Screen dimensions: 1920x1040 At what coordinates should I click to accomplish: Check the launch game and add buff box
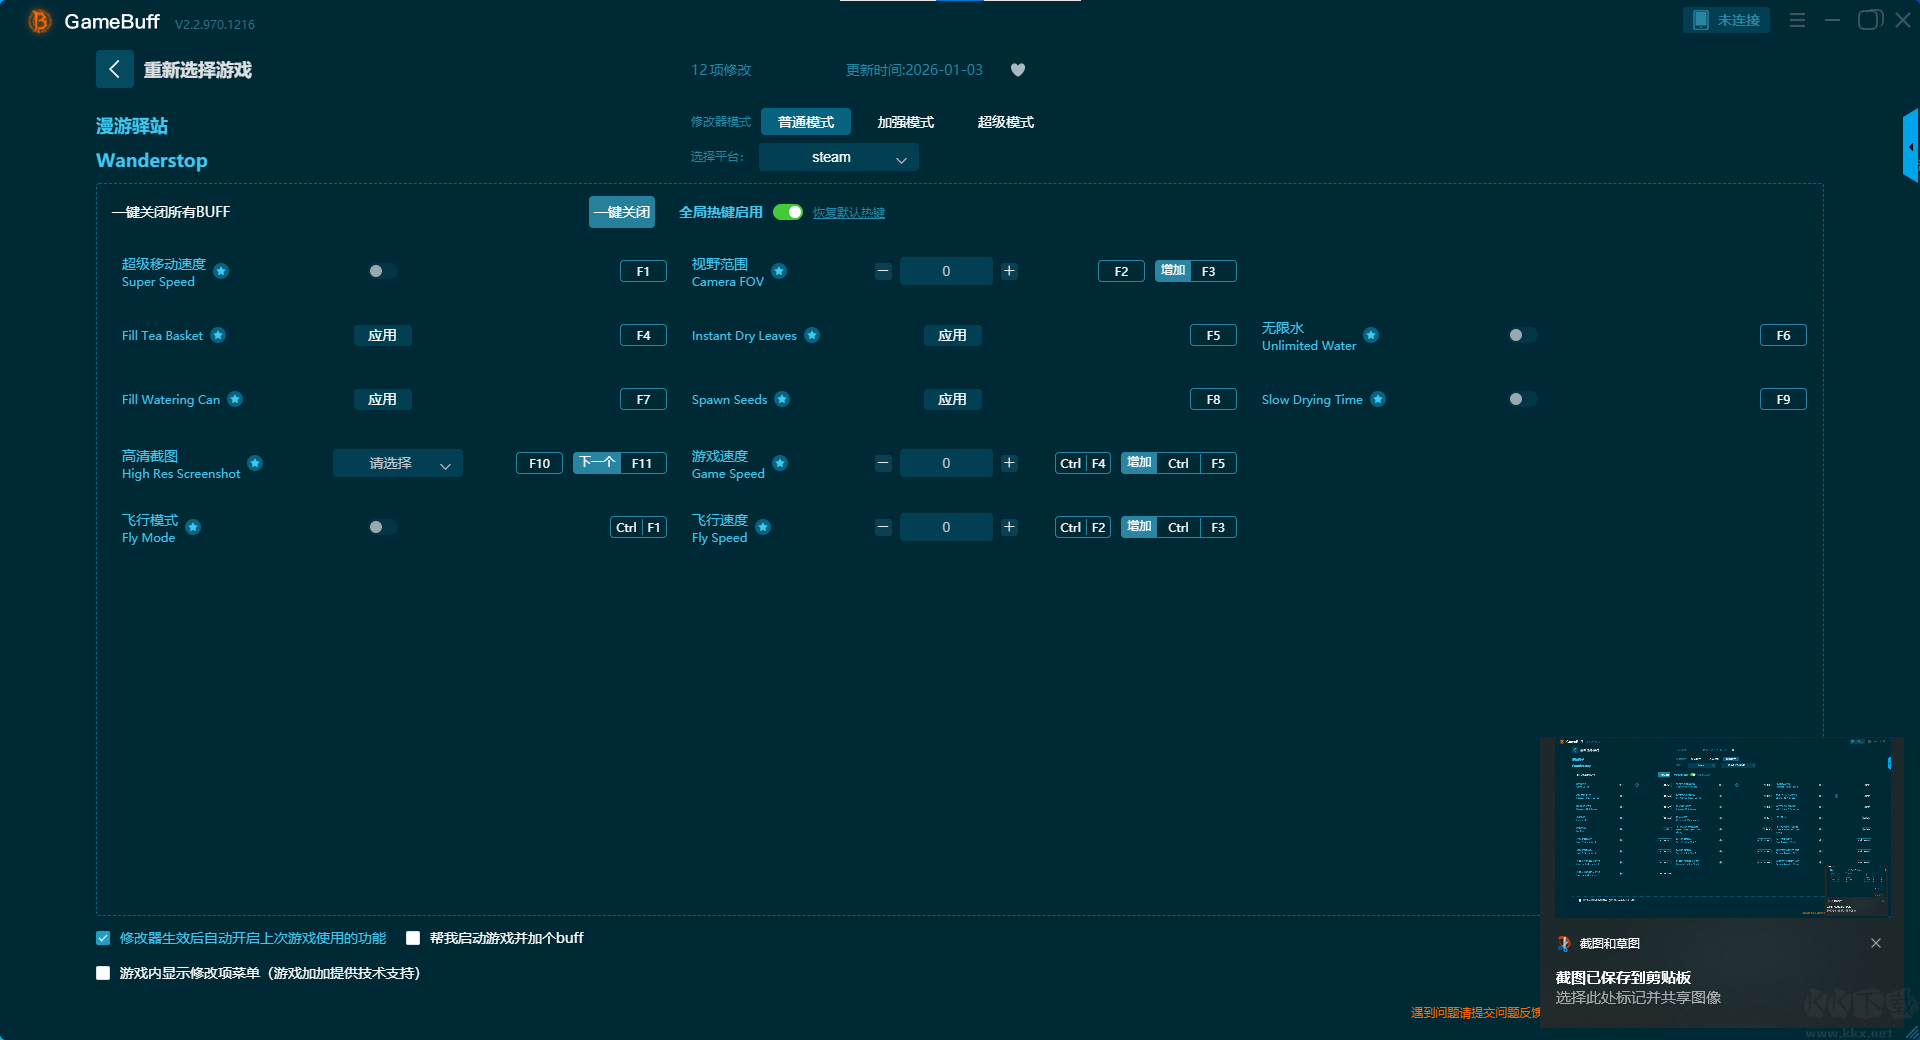[x=413, y=938]
